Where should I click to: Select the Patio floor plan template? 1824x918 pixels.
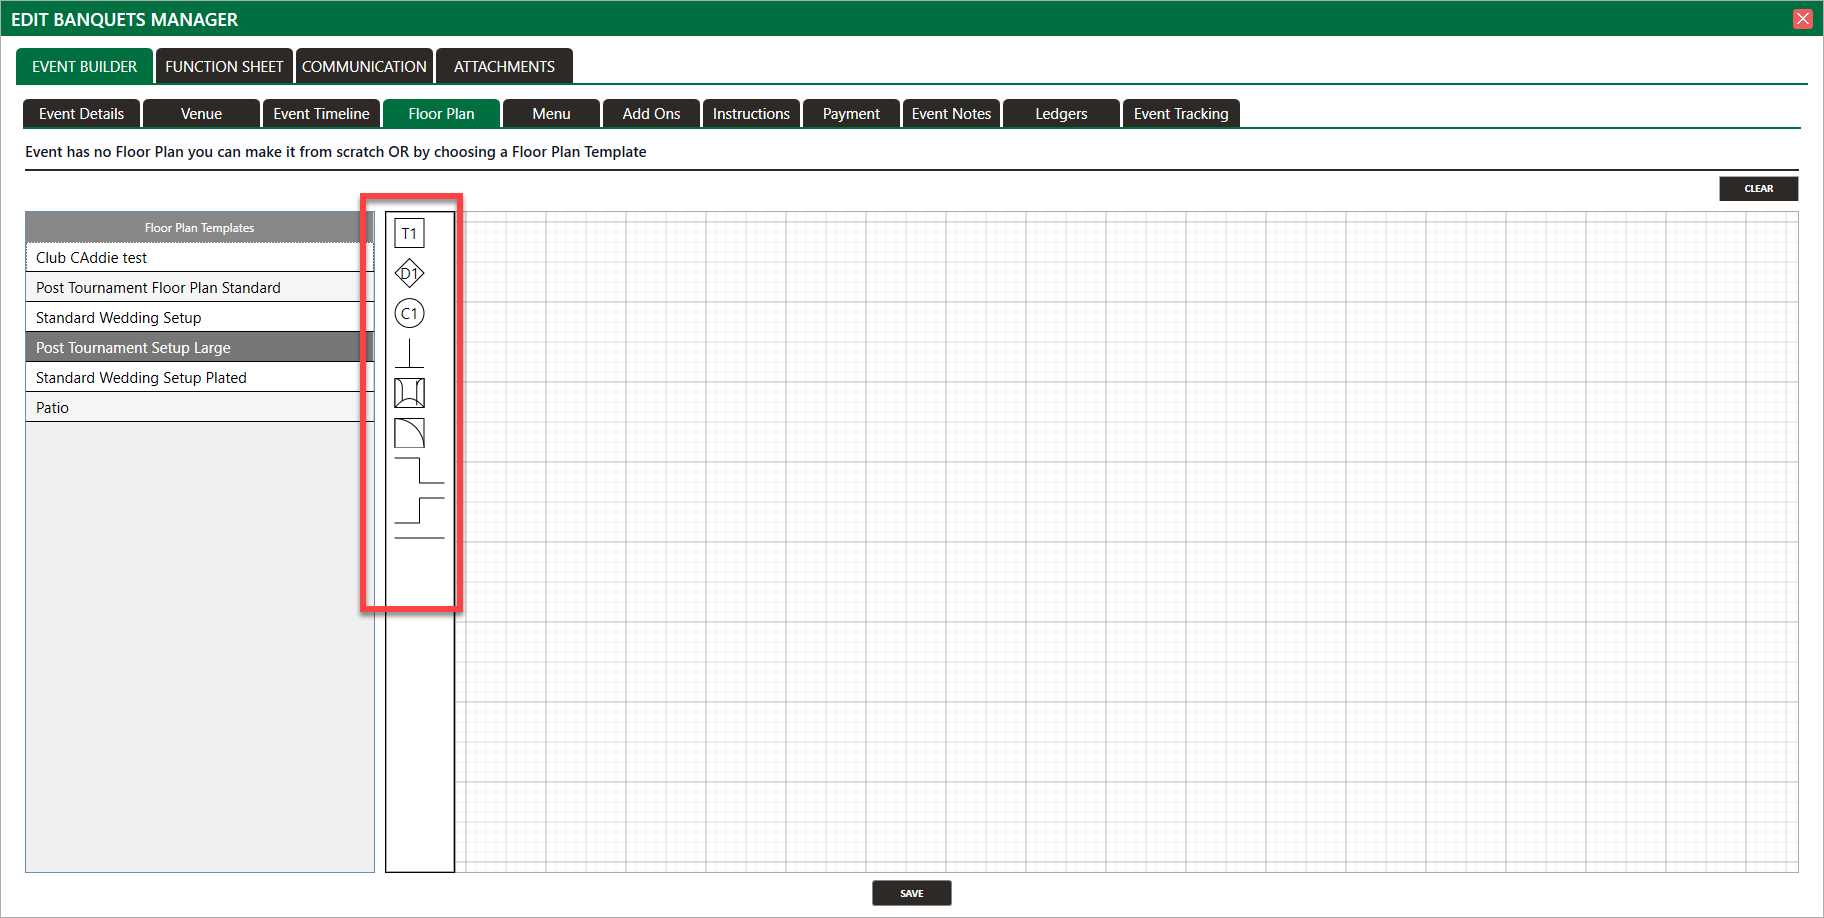pos(53,408)
